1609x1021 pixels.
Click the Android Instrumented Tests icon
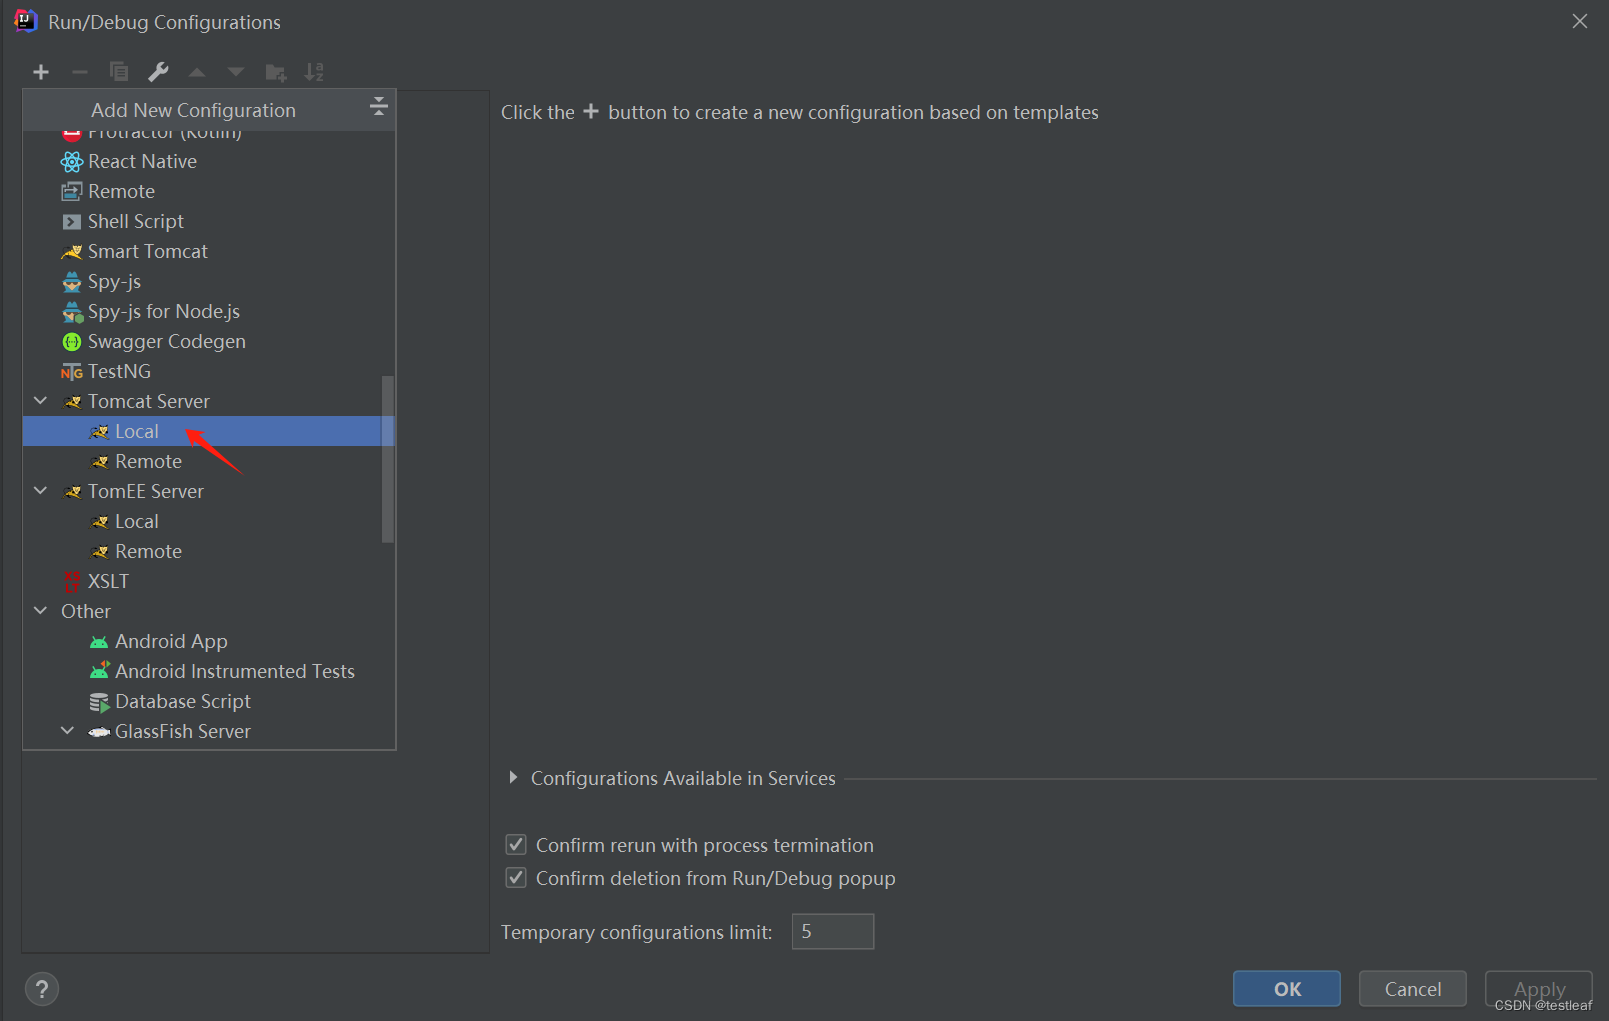(x=99, y=672)
